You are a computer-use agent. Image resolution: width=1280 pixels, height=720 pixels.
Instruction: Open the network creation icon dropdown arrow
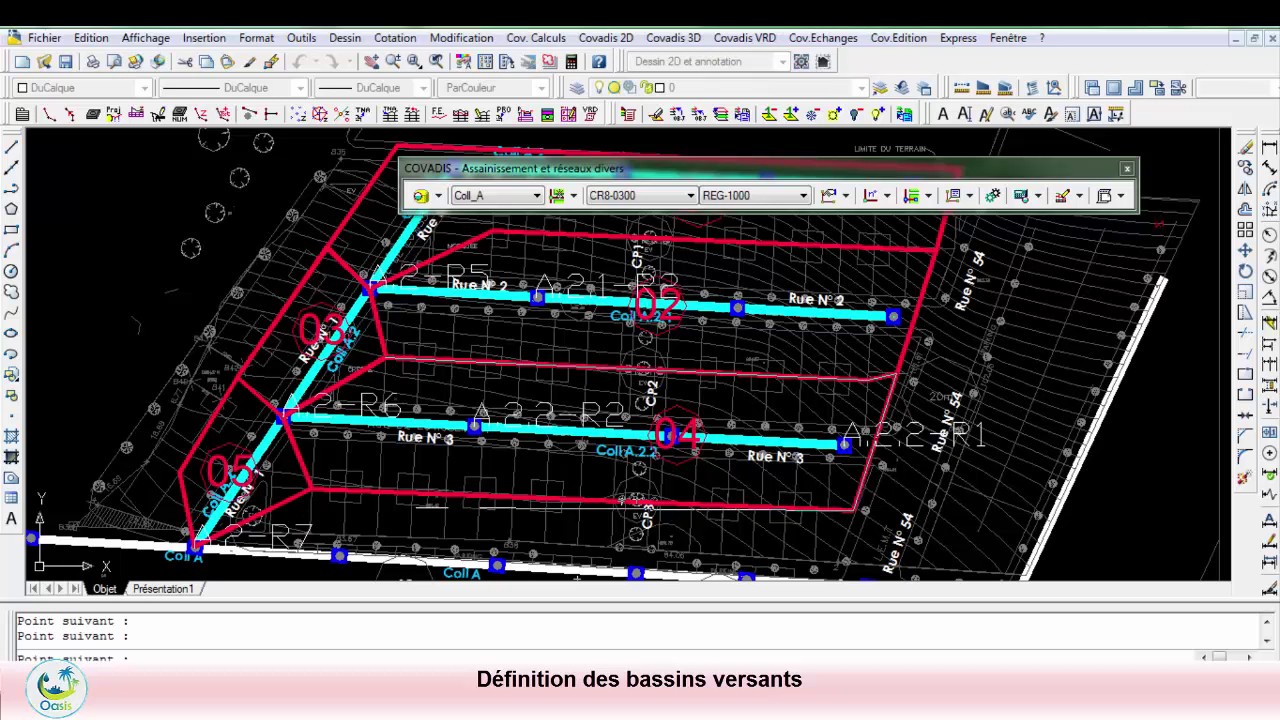438,196
